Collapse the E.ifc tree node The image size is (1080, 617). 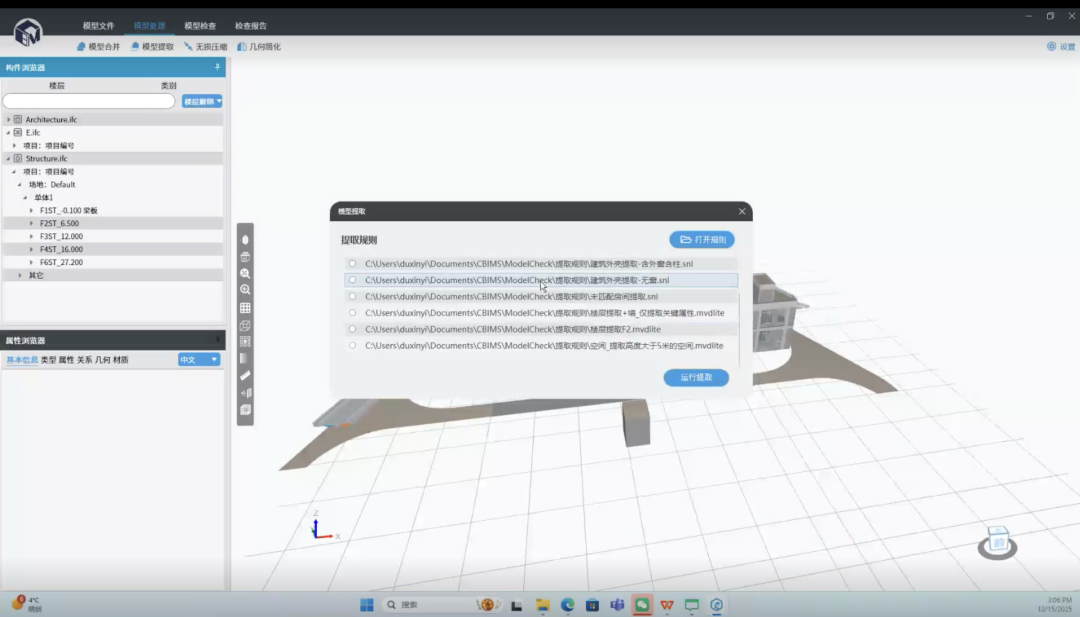click(8, 132)
